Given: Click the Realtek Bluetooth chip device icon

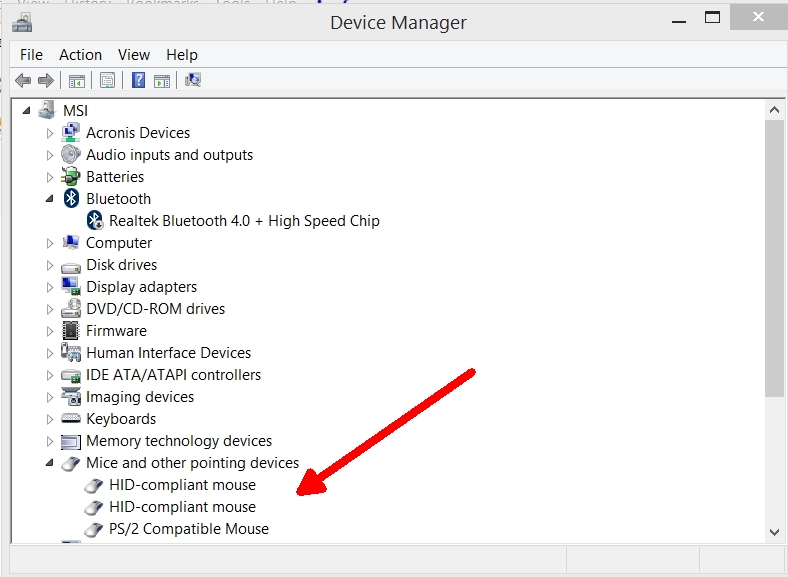Looking at the screenshot, I should pos(95,221).
